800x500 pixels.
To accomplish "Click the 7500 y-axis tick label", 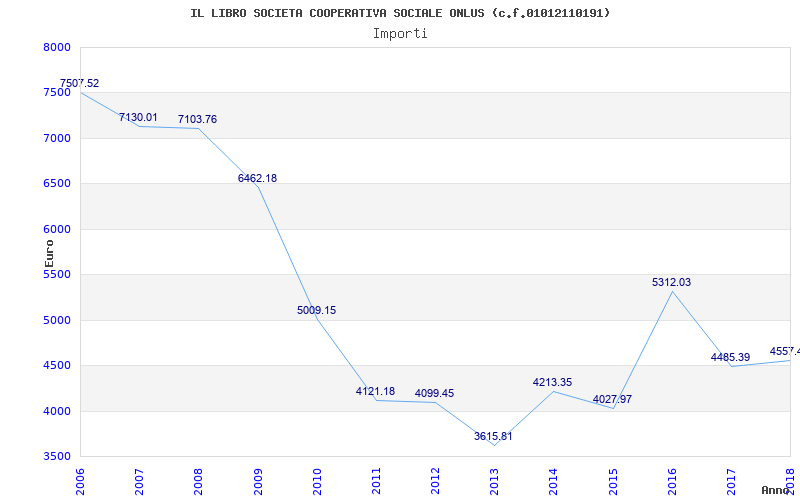I will (x=57, y=93).
